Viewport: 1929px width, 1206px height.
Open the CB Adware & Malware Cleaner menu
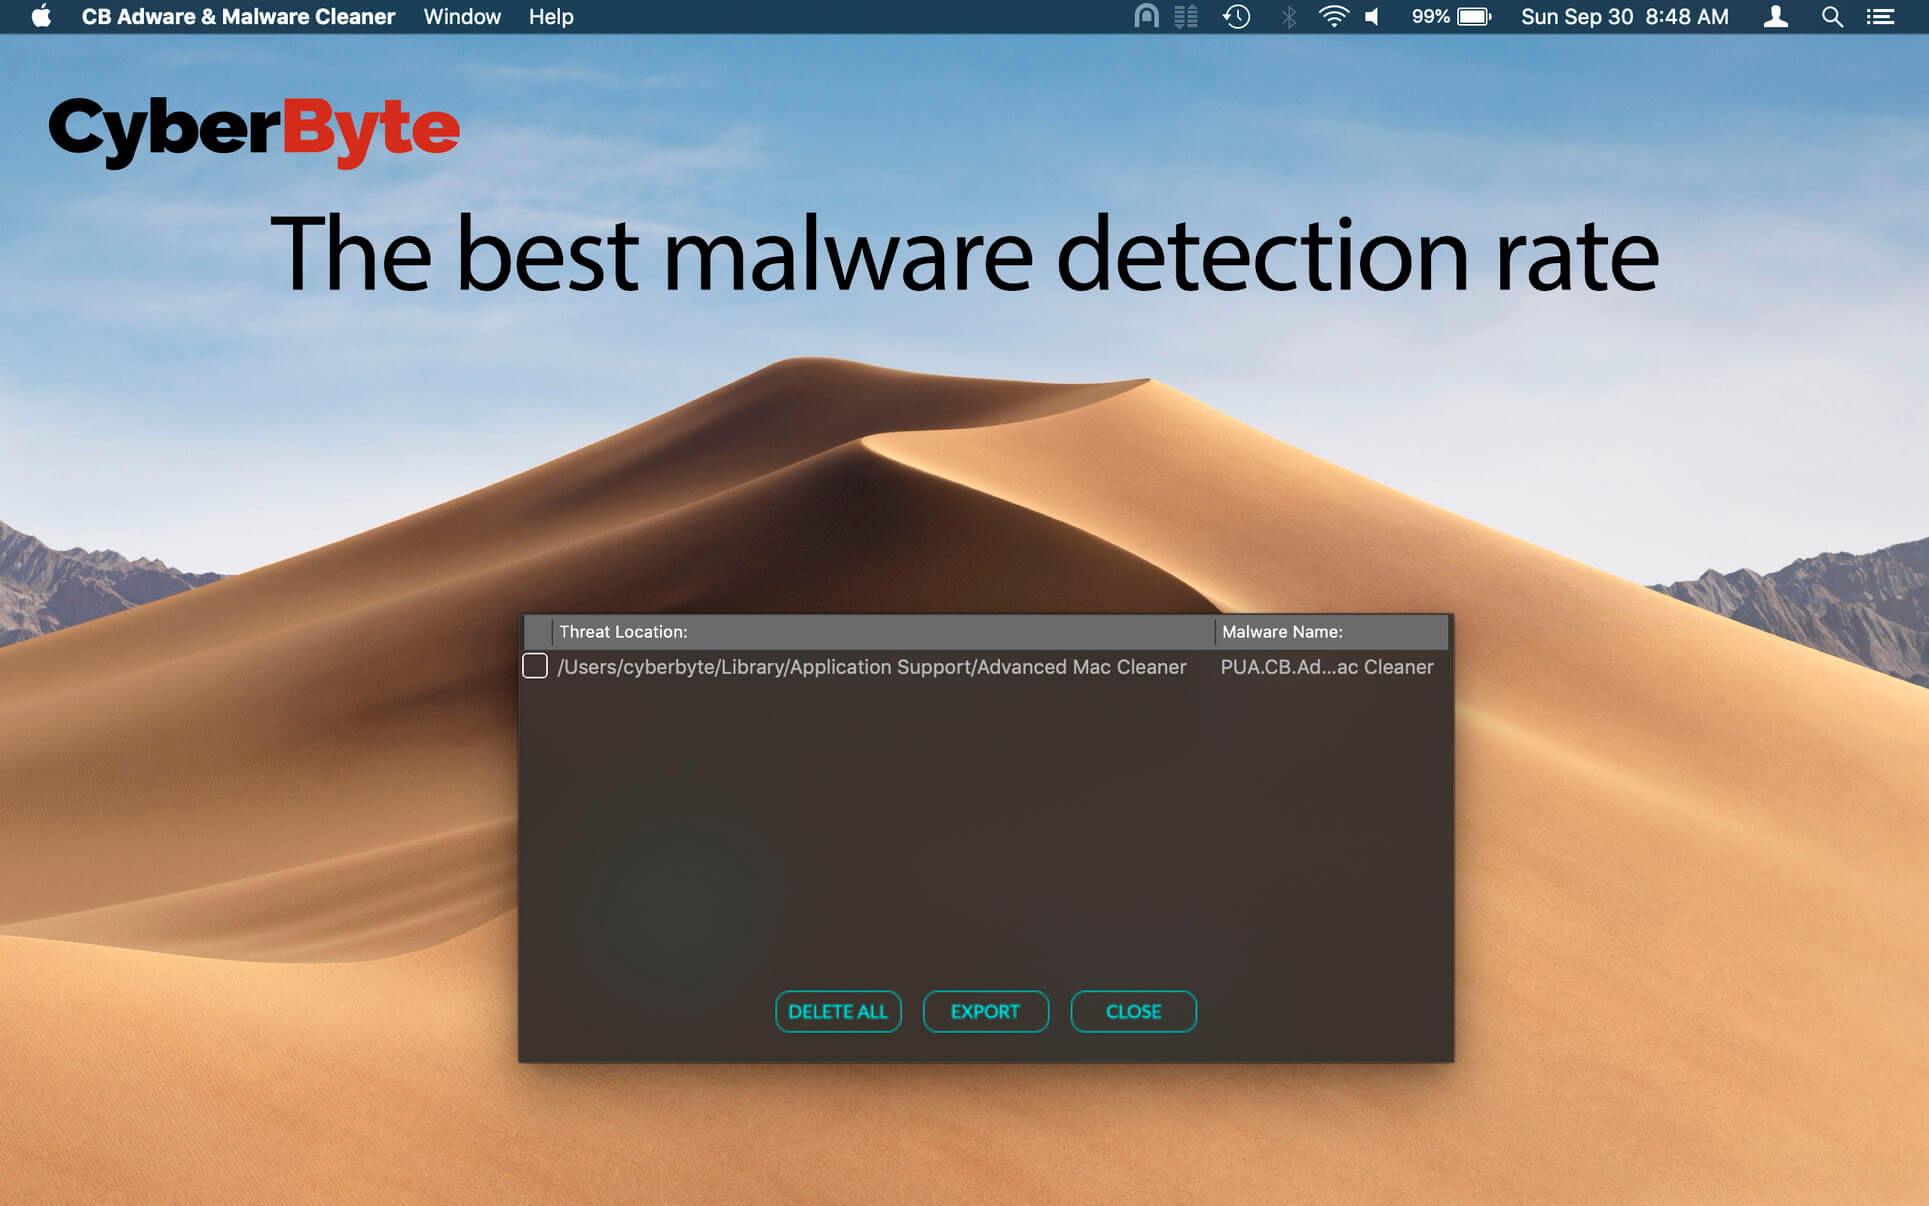coord(238,16)
